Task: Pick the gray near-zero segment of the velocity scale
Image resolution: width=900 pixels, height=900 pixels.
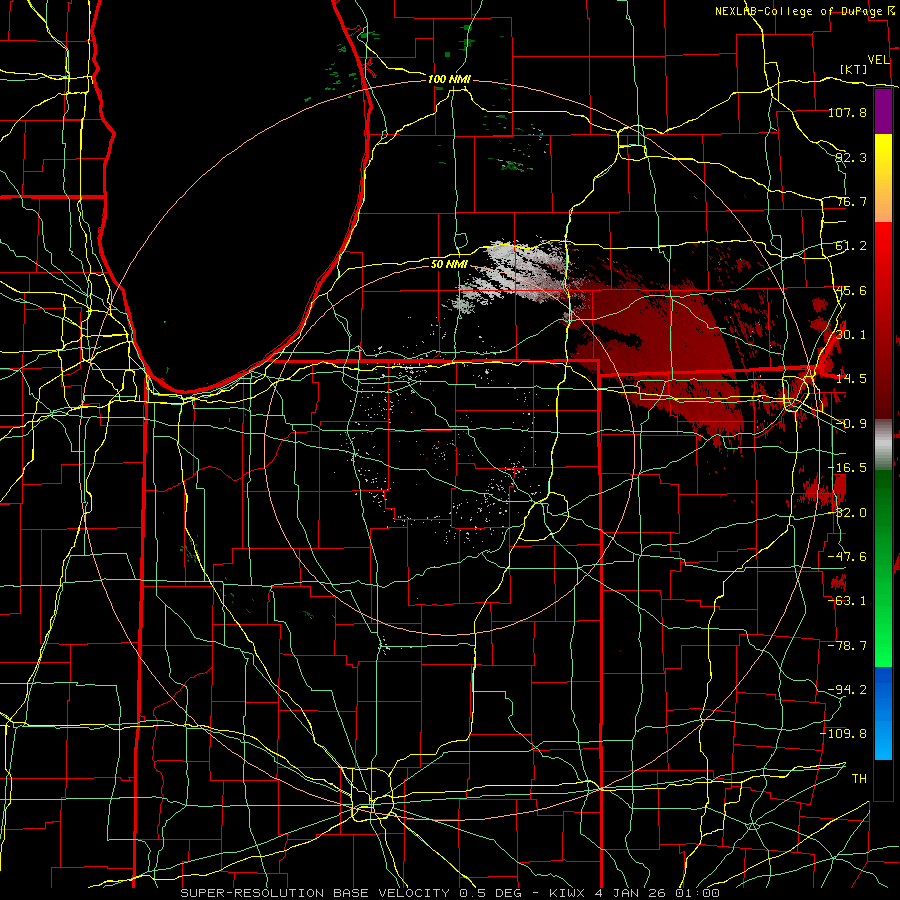Action: click(883, 445)
